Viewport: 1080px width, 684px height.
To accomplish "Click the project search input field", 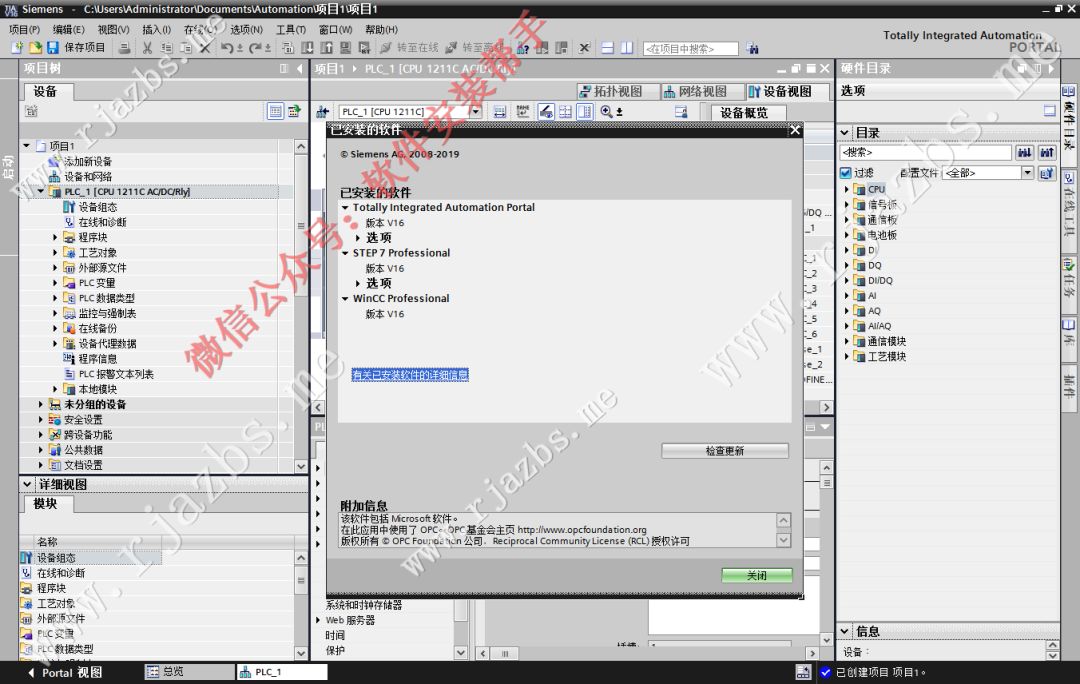I will [x=690, y=49].
